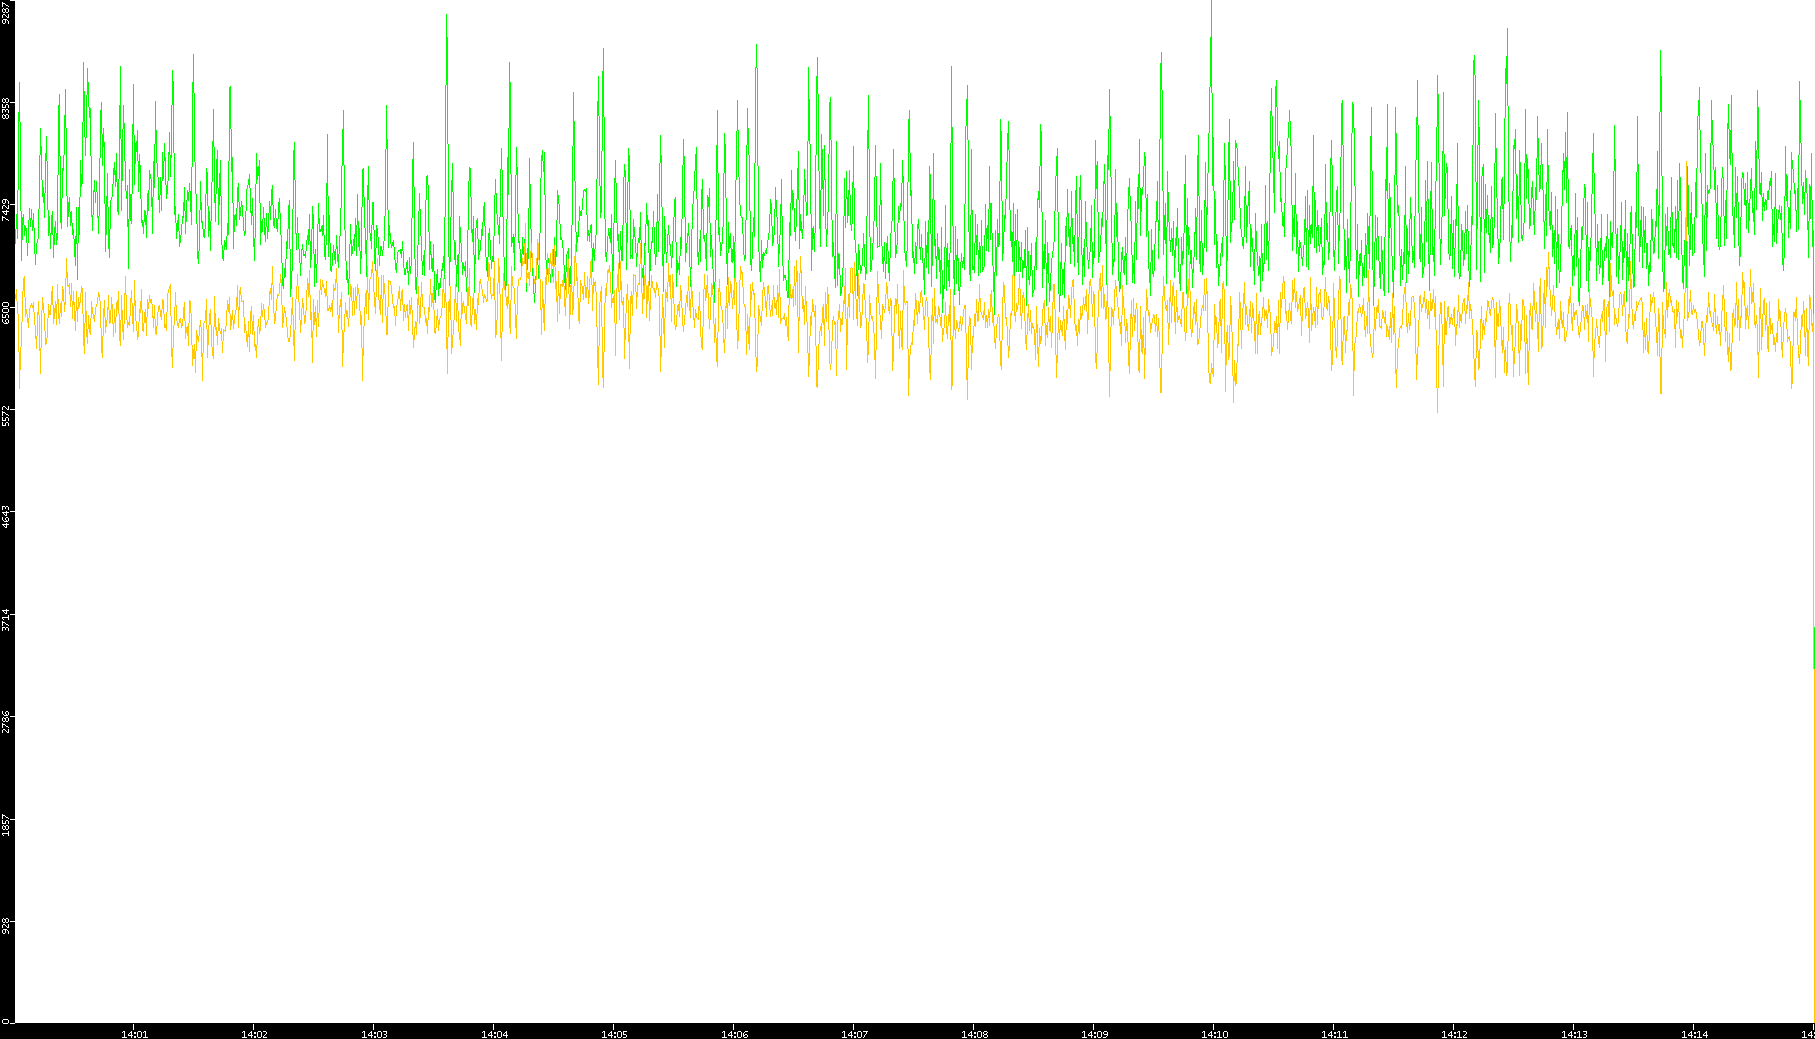Select the 2786 y-axis value

click(x=7, y=722)
